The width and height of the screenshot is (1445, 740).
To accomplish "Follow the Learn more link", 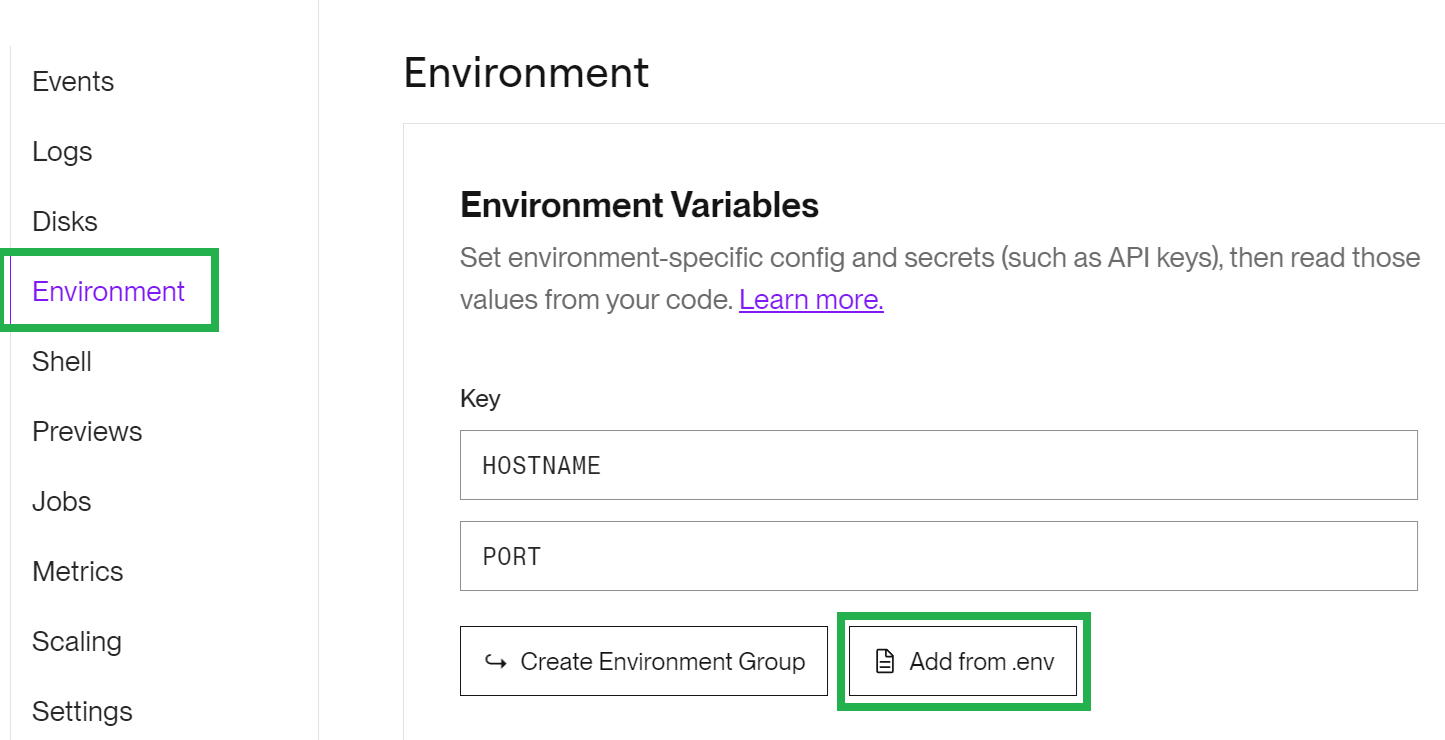I will tap(811, 299).
